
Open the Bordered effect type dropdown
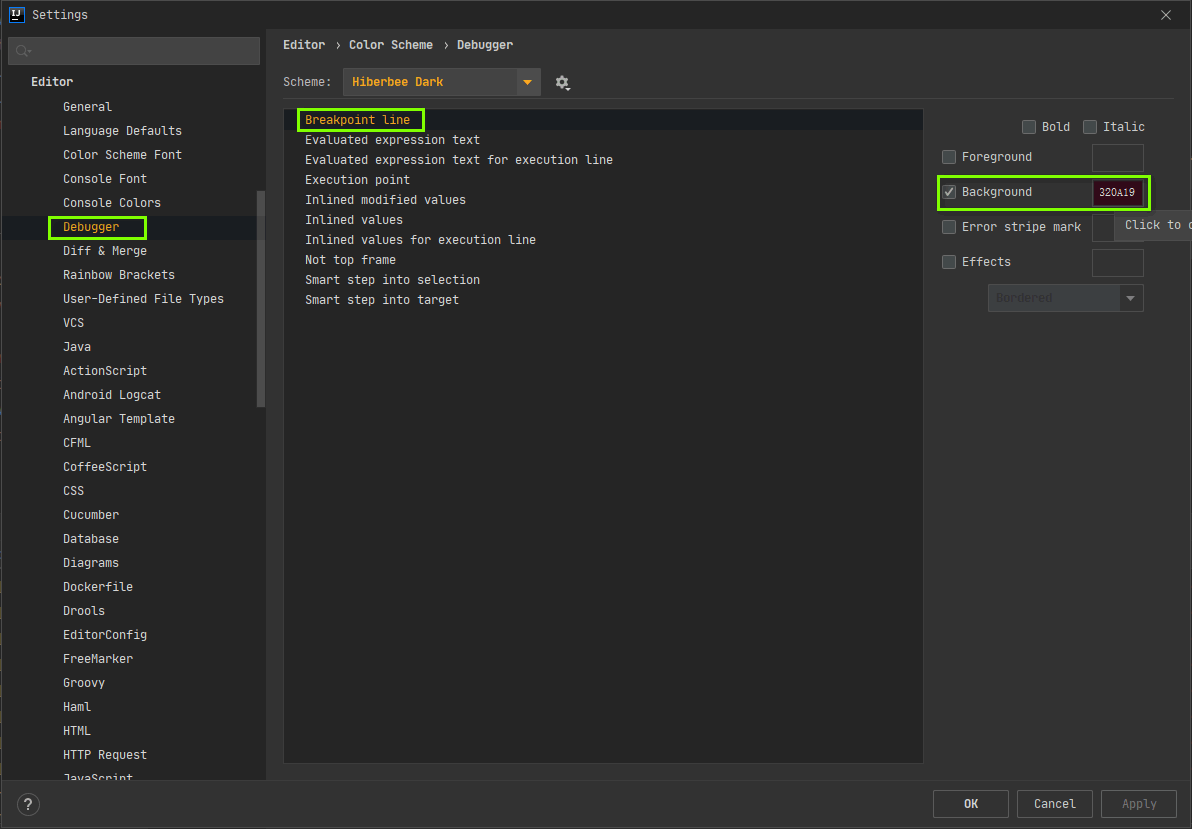pos(1065,298)
